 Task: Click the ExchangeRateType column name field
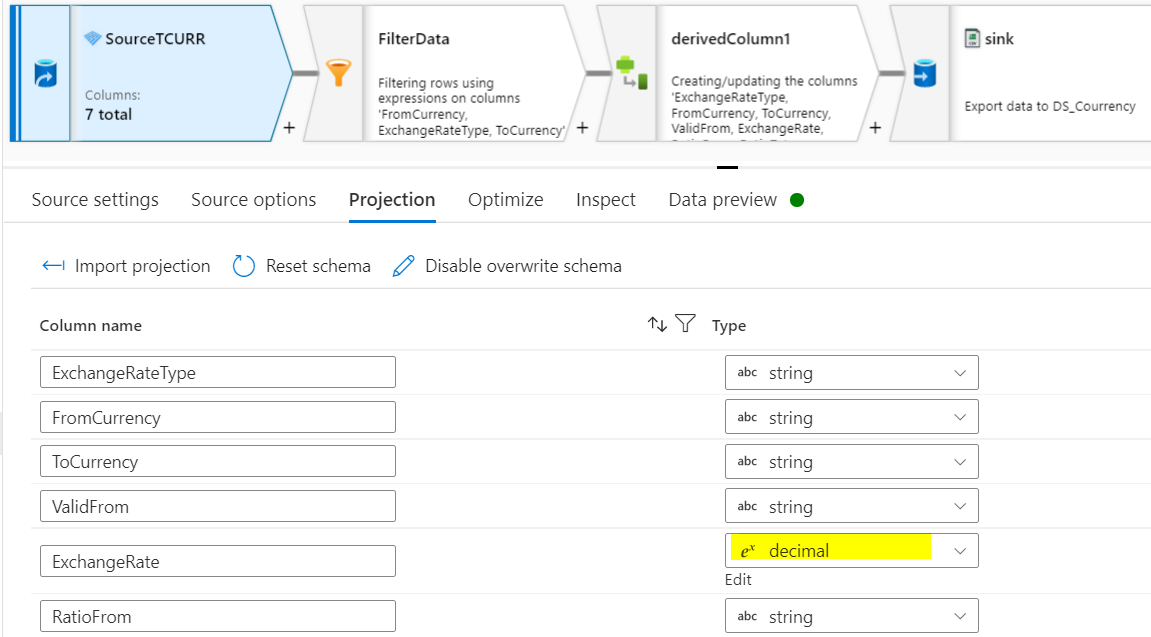[x=217, y=372]
